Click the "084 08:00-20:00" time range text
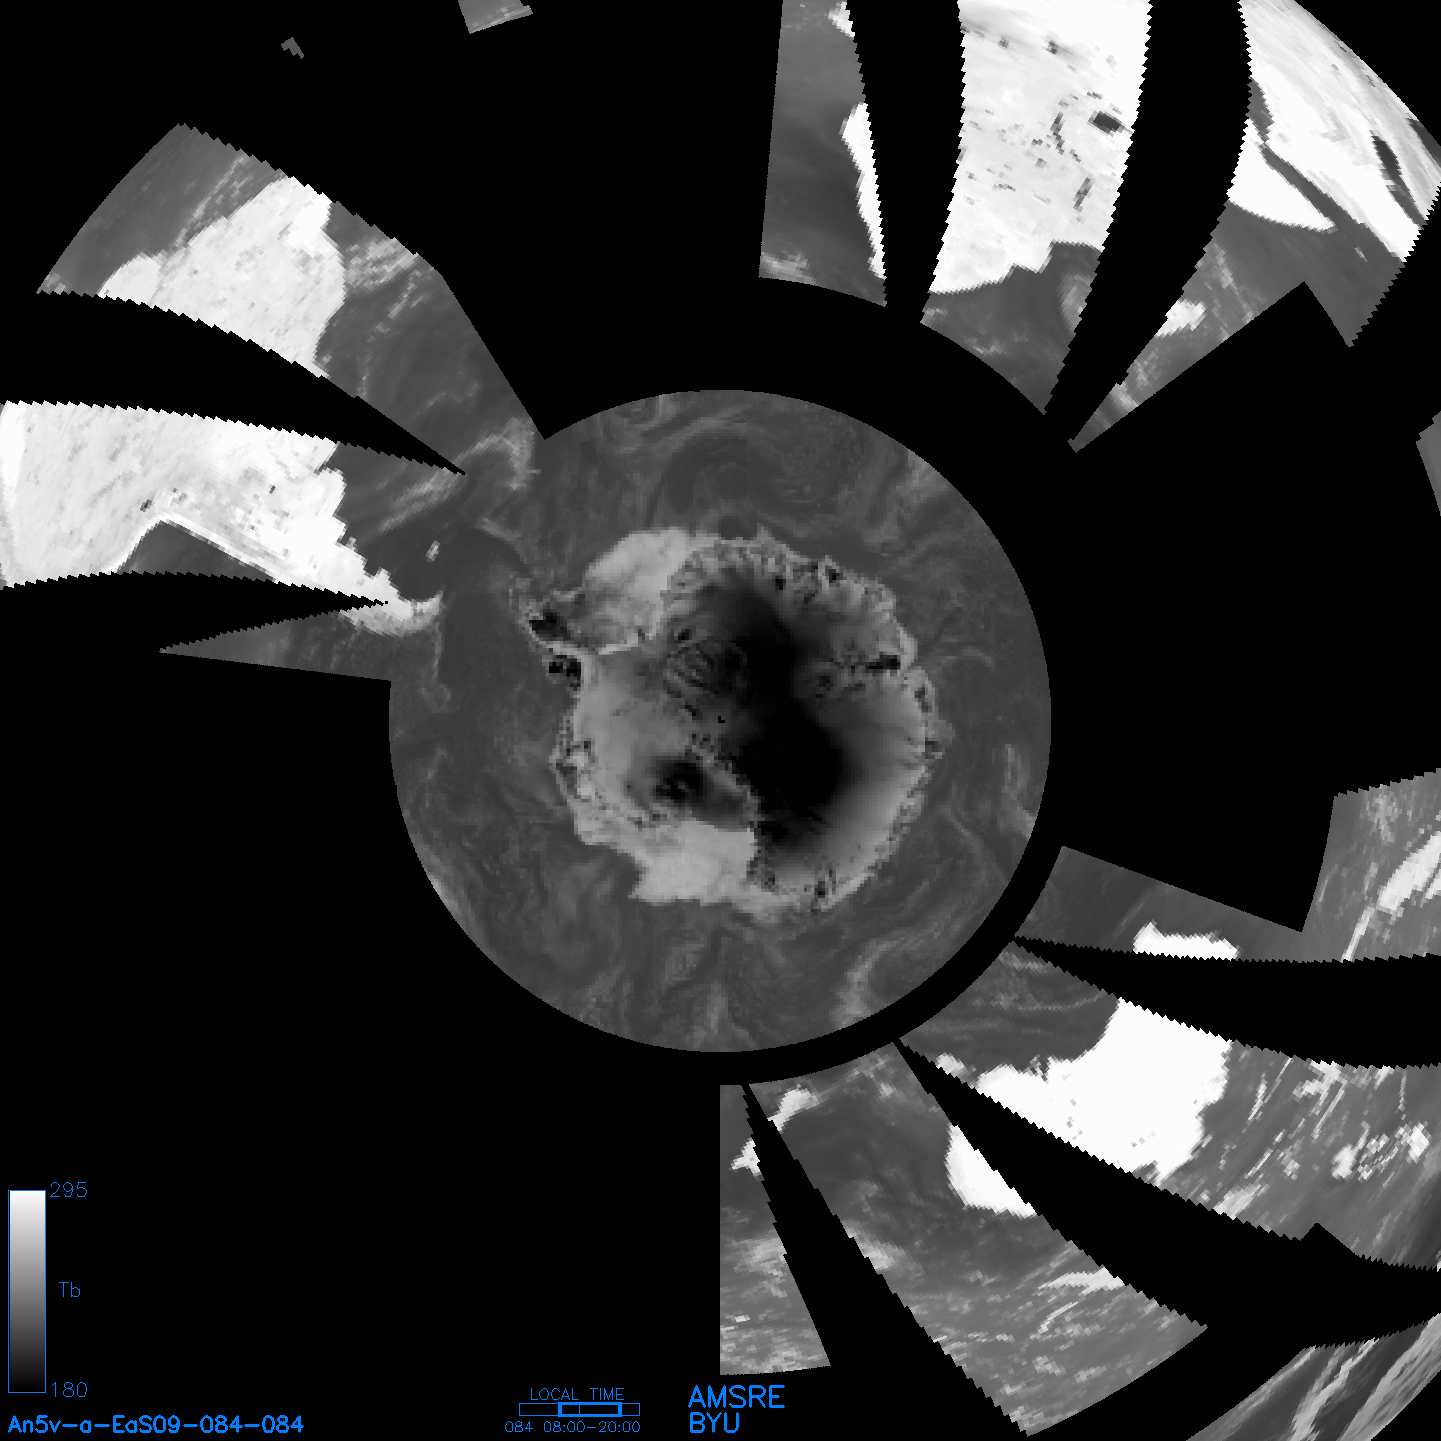This screenshot has height=1441, width=1441. (x=573, y=1427)
